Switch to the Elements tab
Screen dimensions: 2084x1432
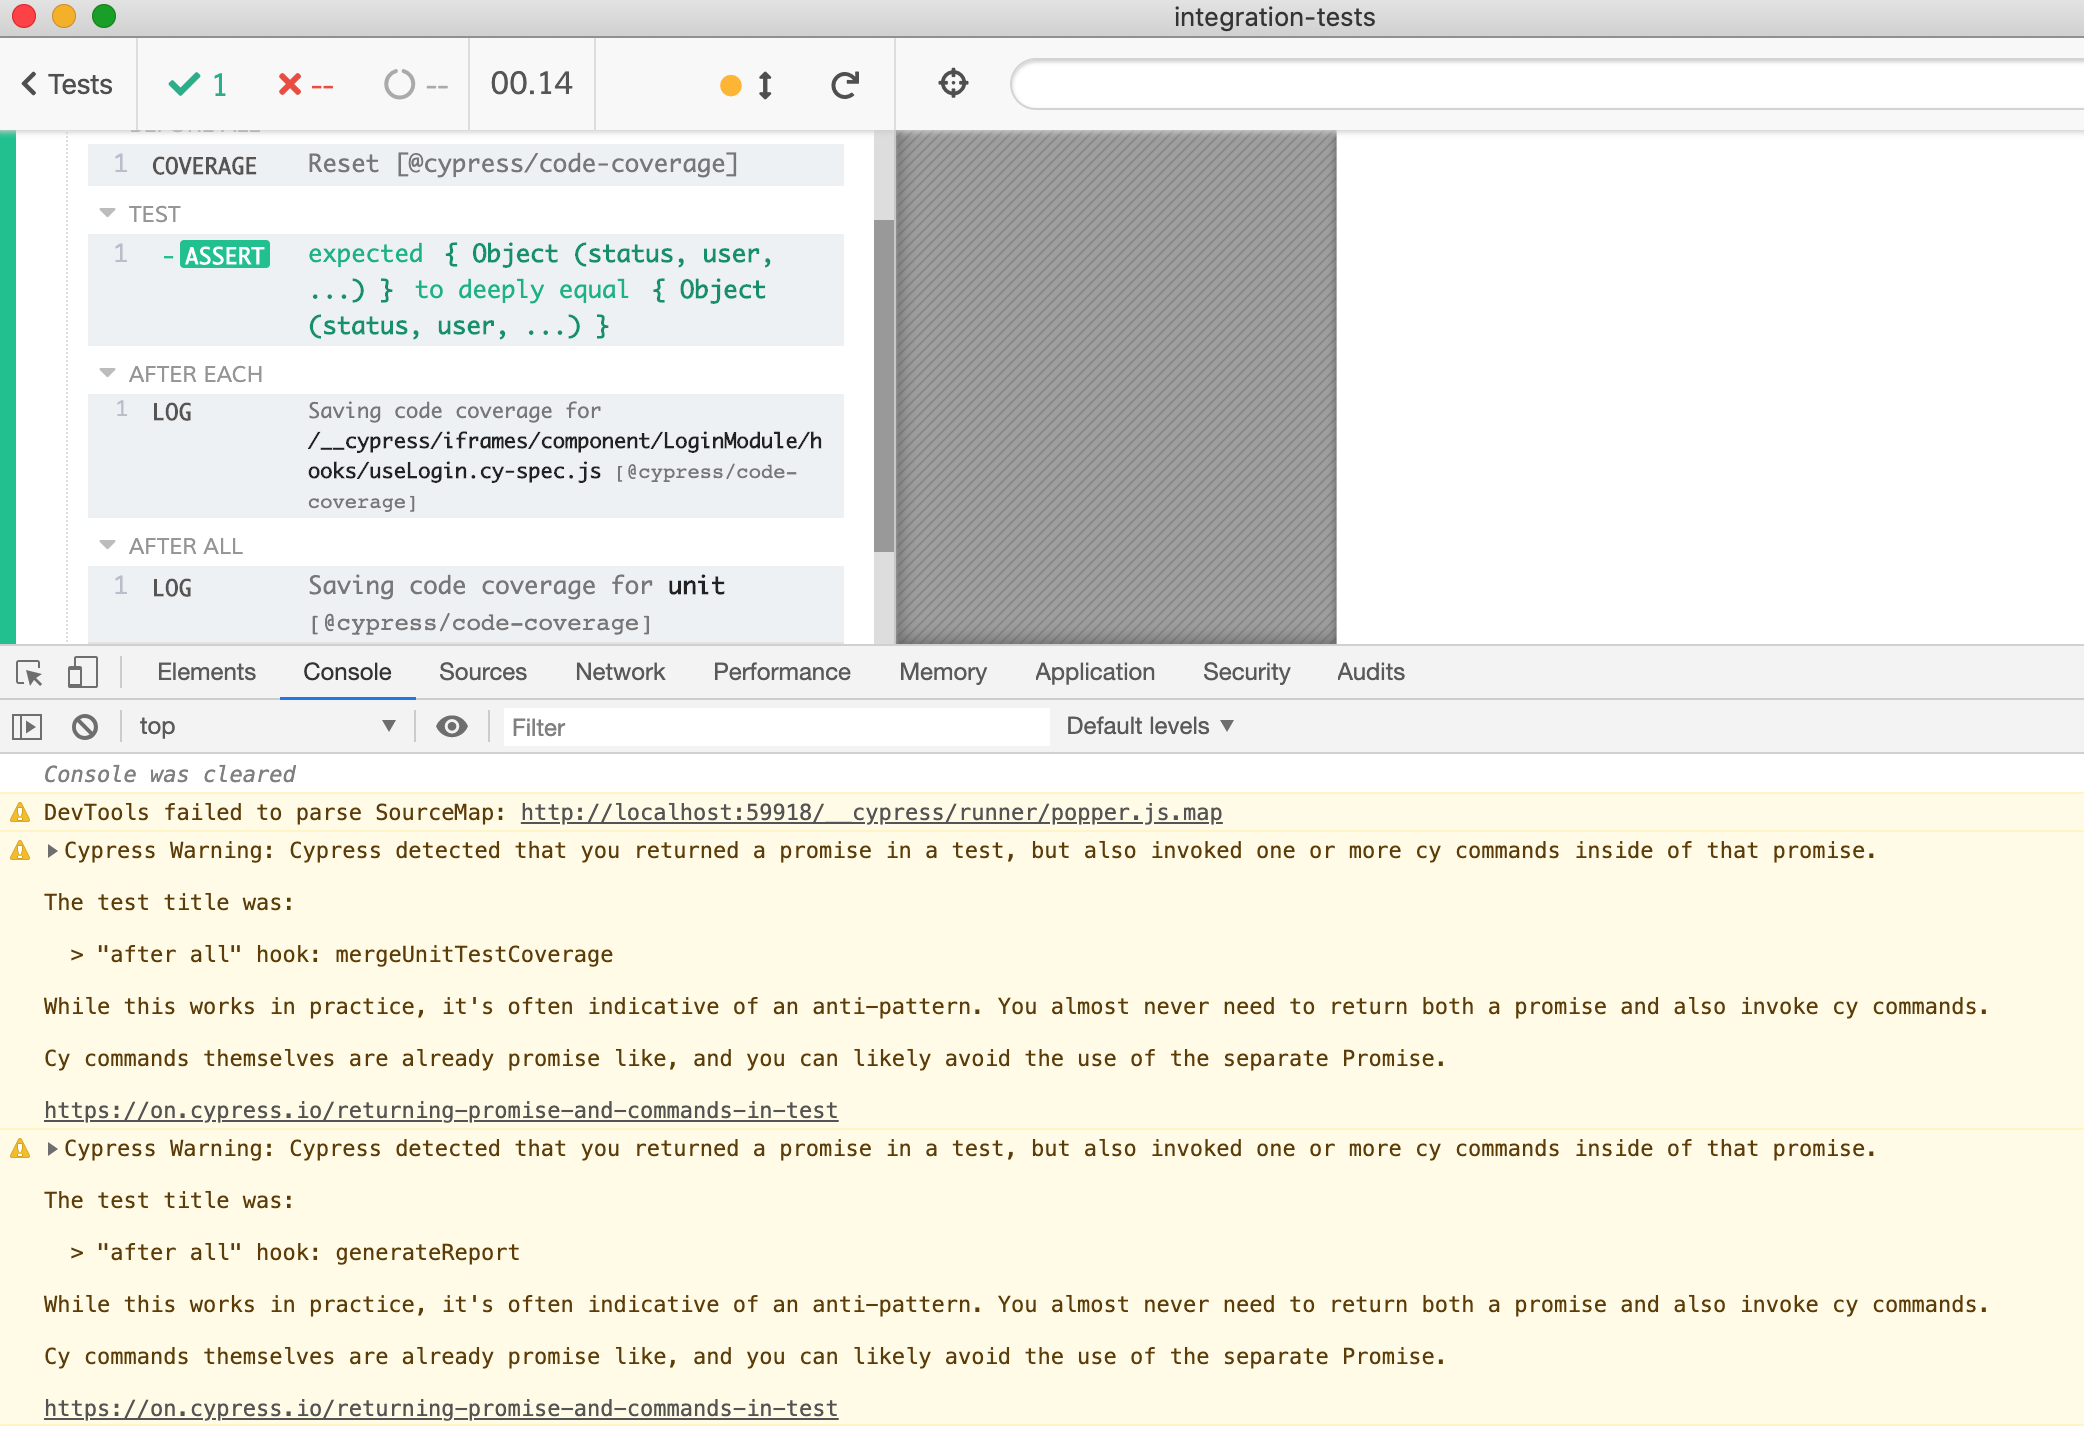(206, 672)
